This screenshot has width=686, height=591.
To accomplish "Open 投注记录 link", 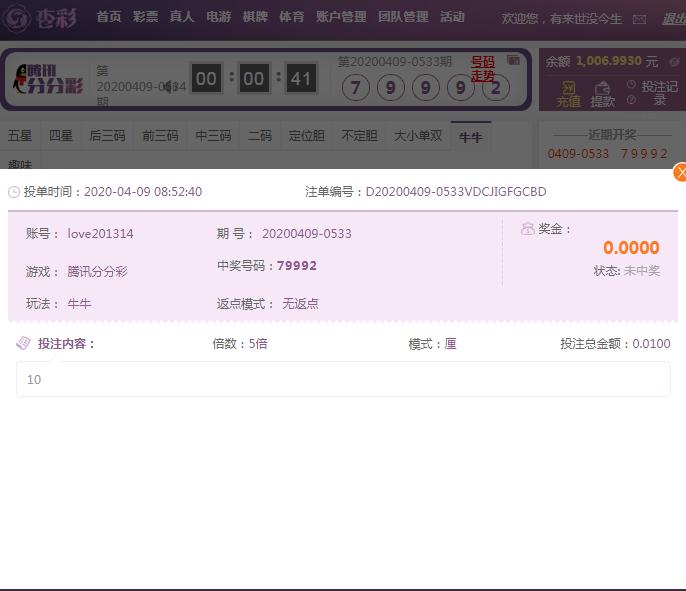I will click(x=660, y=93).
